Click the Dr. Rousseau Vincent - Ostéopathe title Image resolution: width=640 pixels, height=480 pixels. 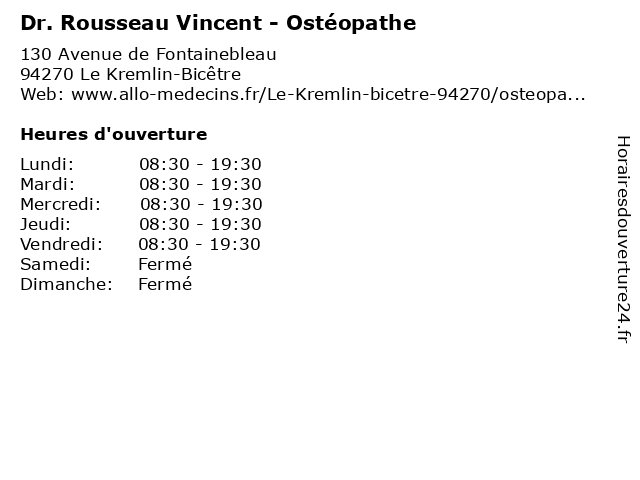[218, 23]
